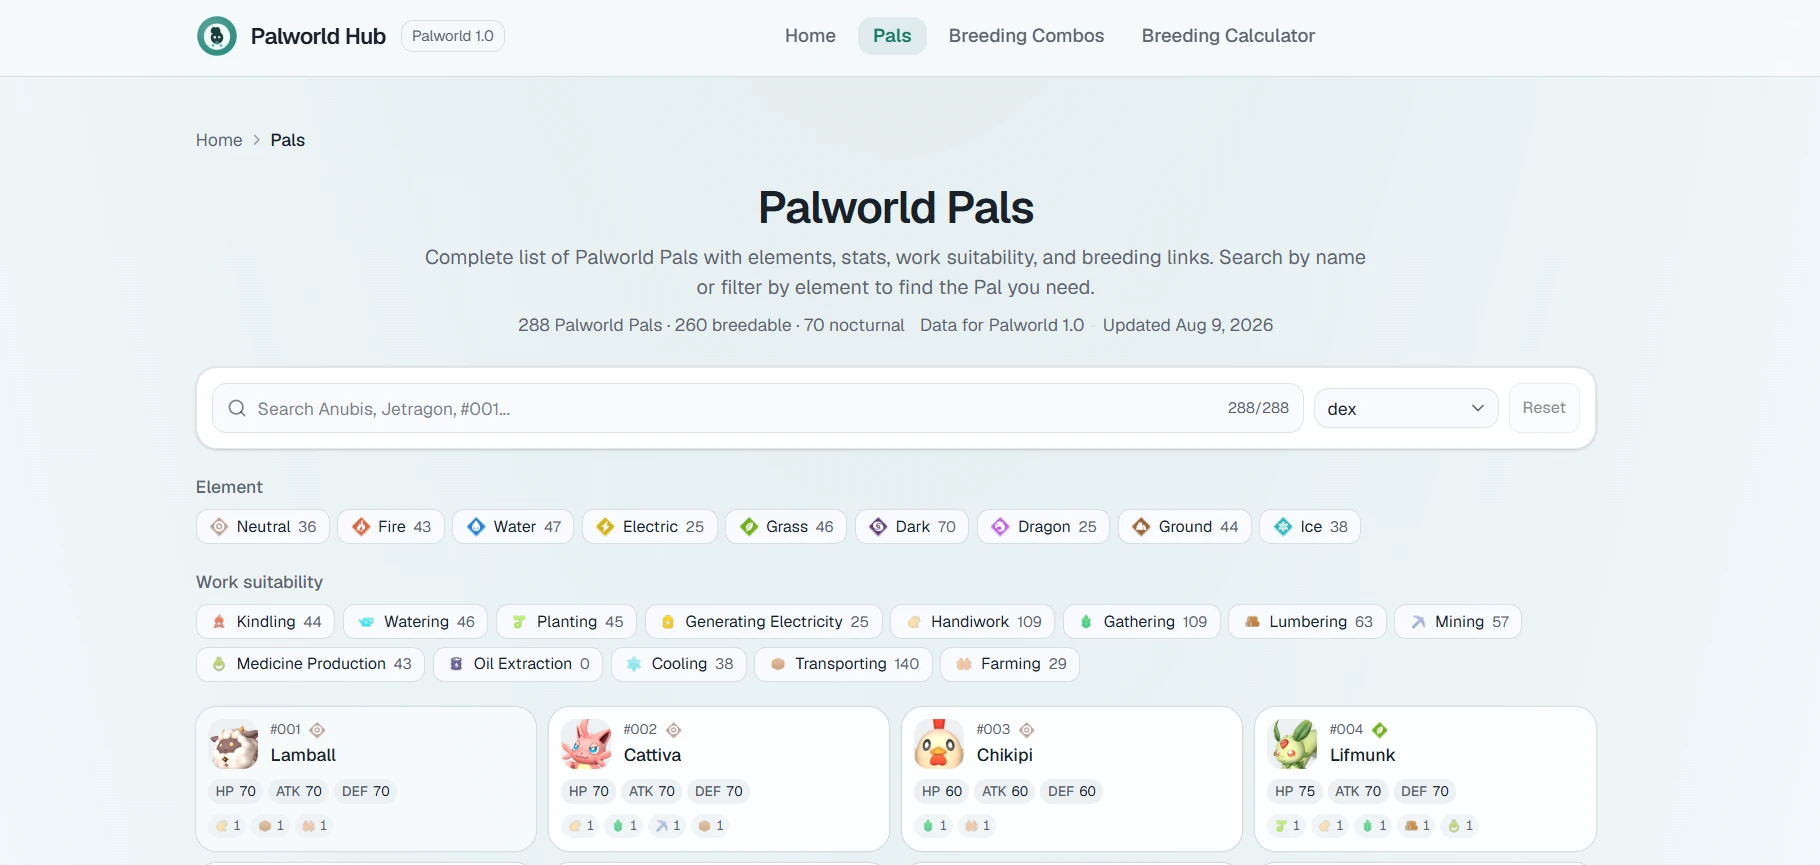Toggle the Grass element filter

786,527
